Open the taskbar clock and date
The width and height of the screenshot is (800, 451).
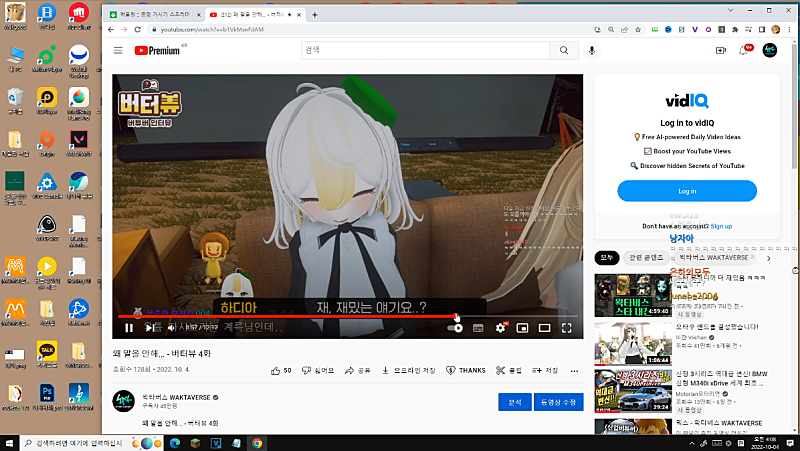click(765, 443)
